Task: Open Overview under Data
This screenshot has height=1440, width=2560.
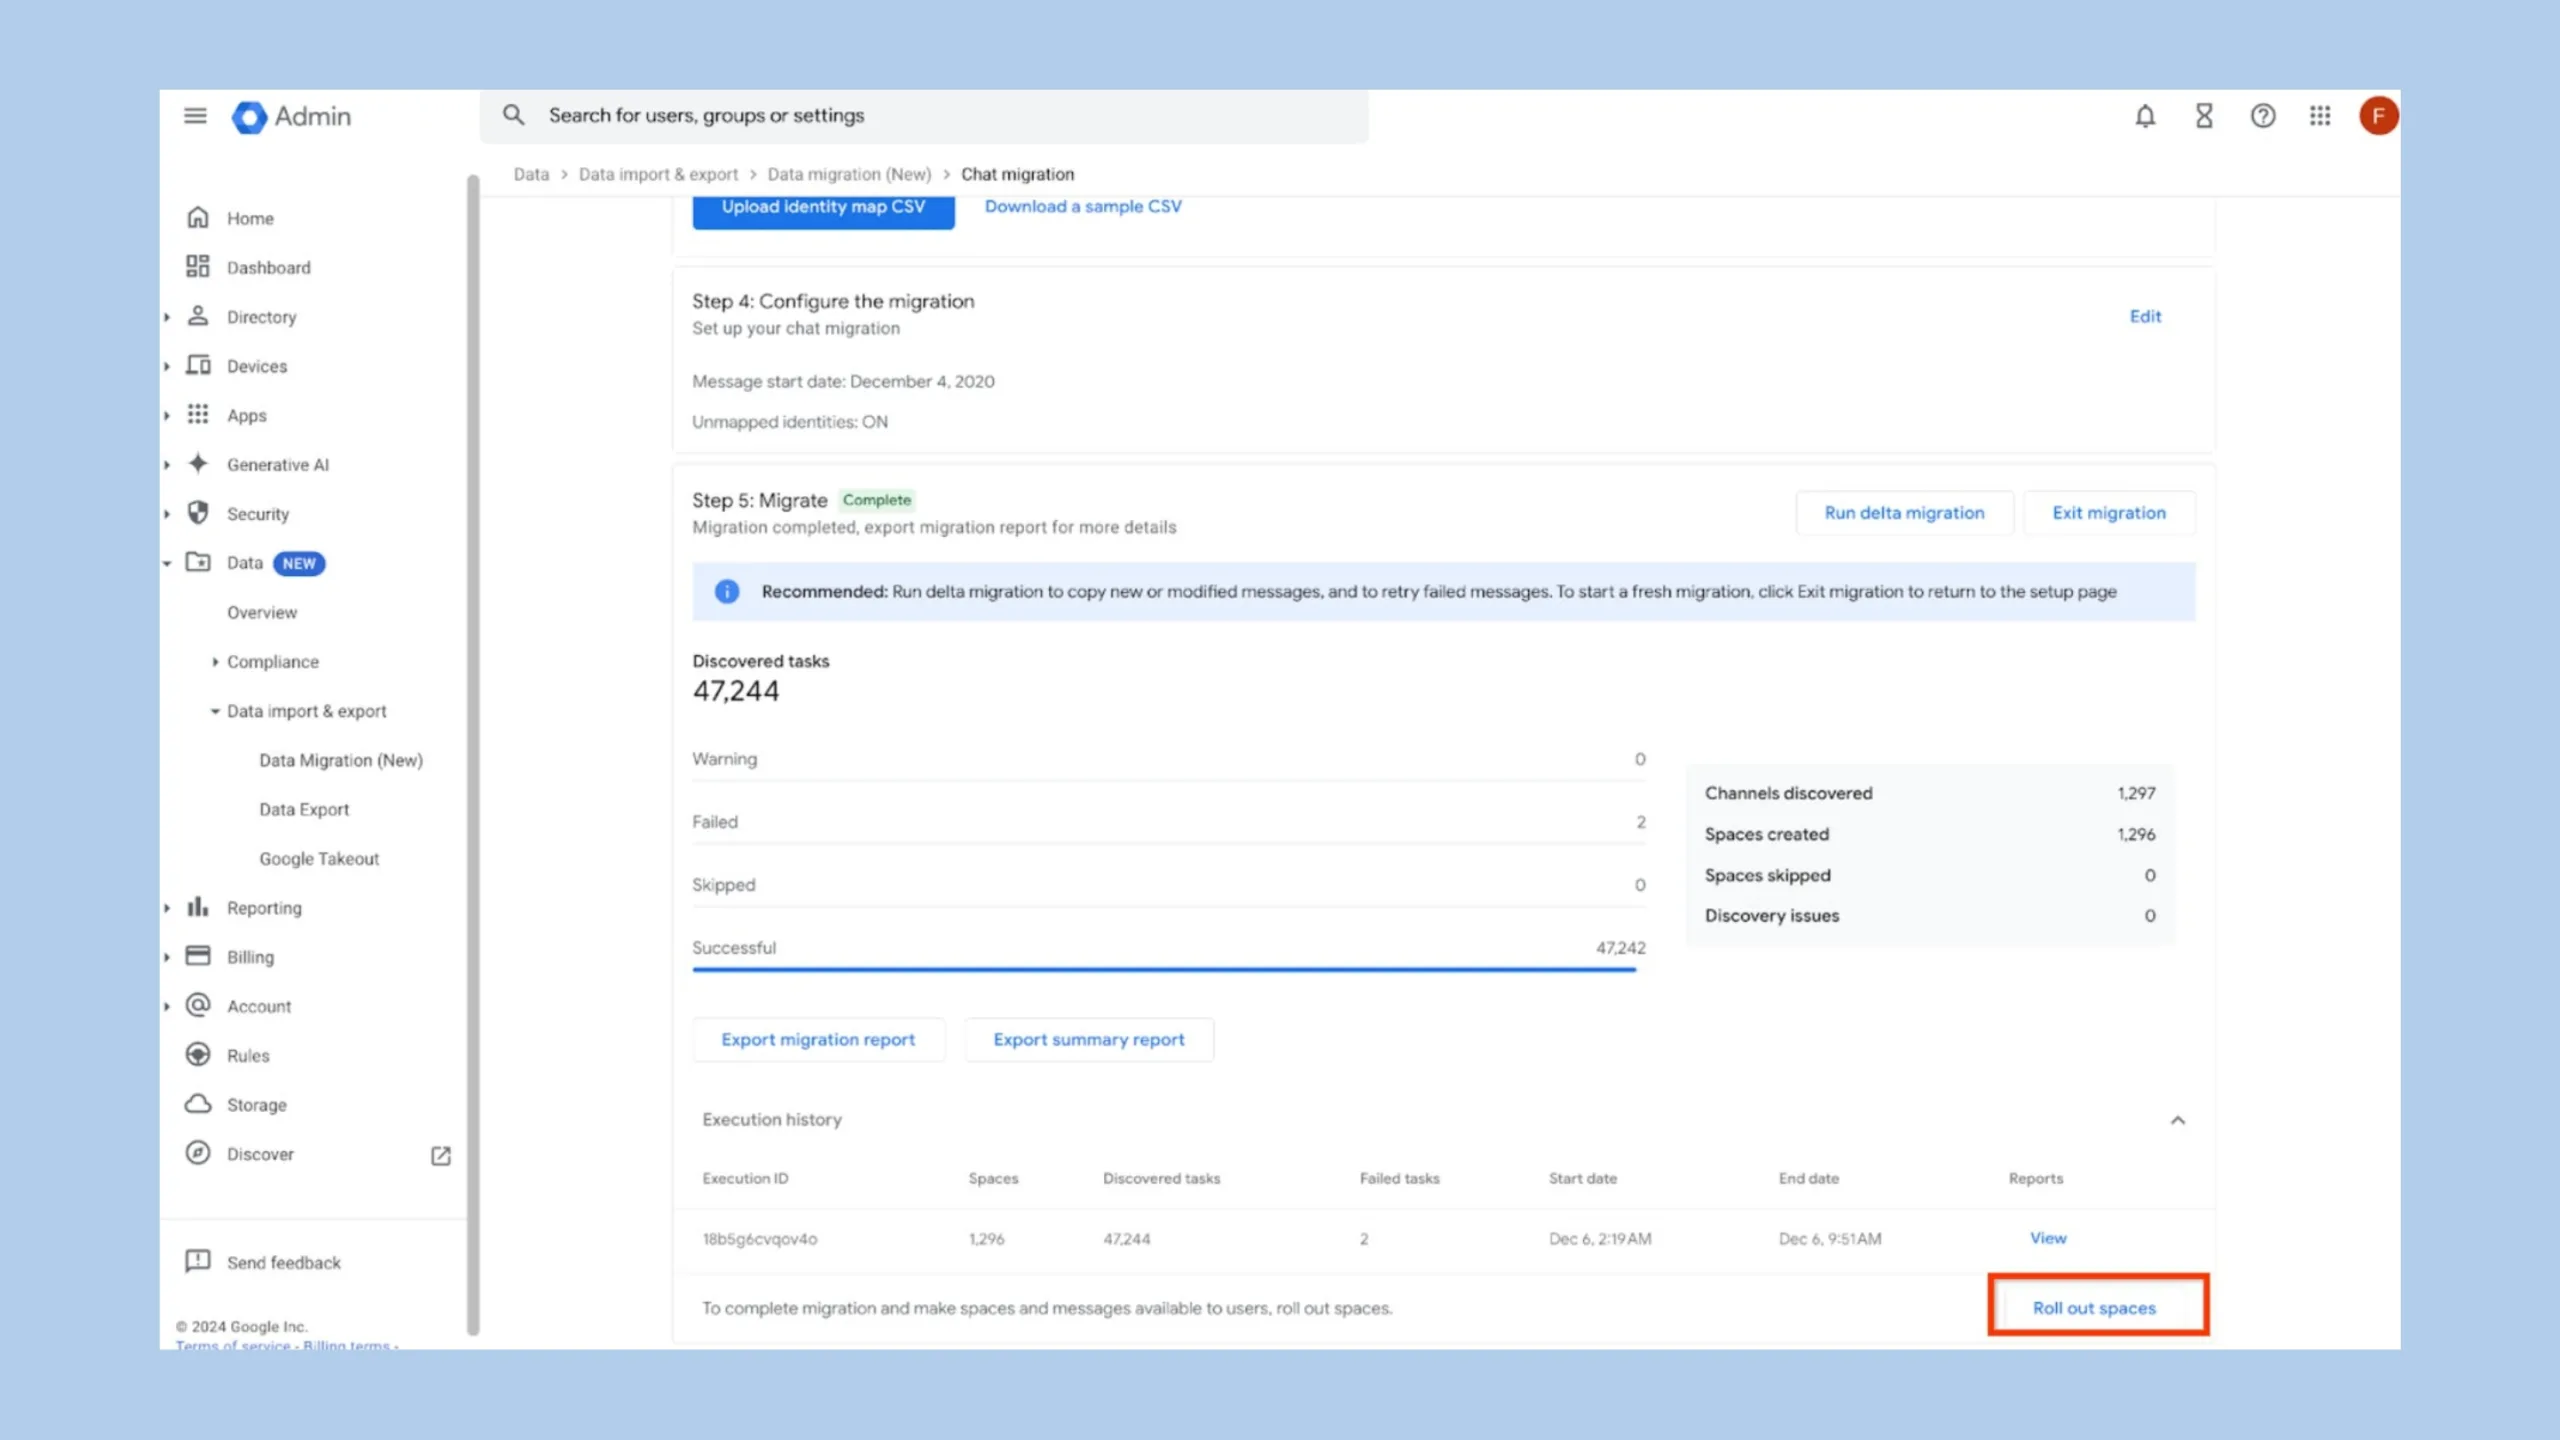Action: click(262, 612)
